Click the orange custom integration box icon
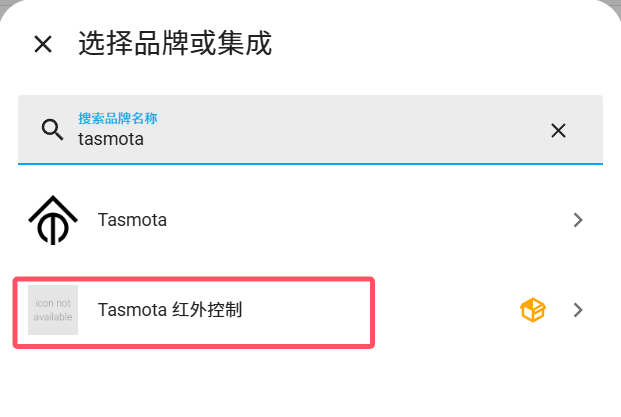The height and width of the screenshot is (417, 621). click(x=533, y=310)
